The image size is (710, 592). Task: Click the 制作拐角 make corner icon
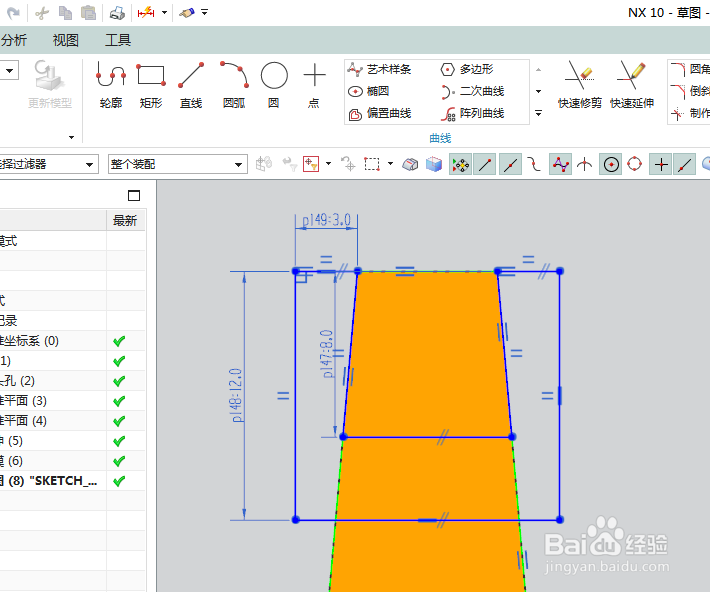tap(677, 113)
